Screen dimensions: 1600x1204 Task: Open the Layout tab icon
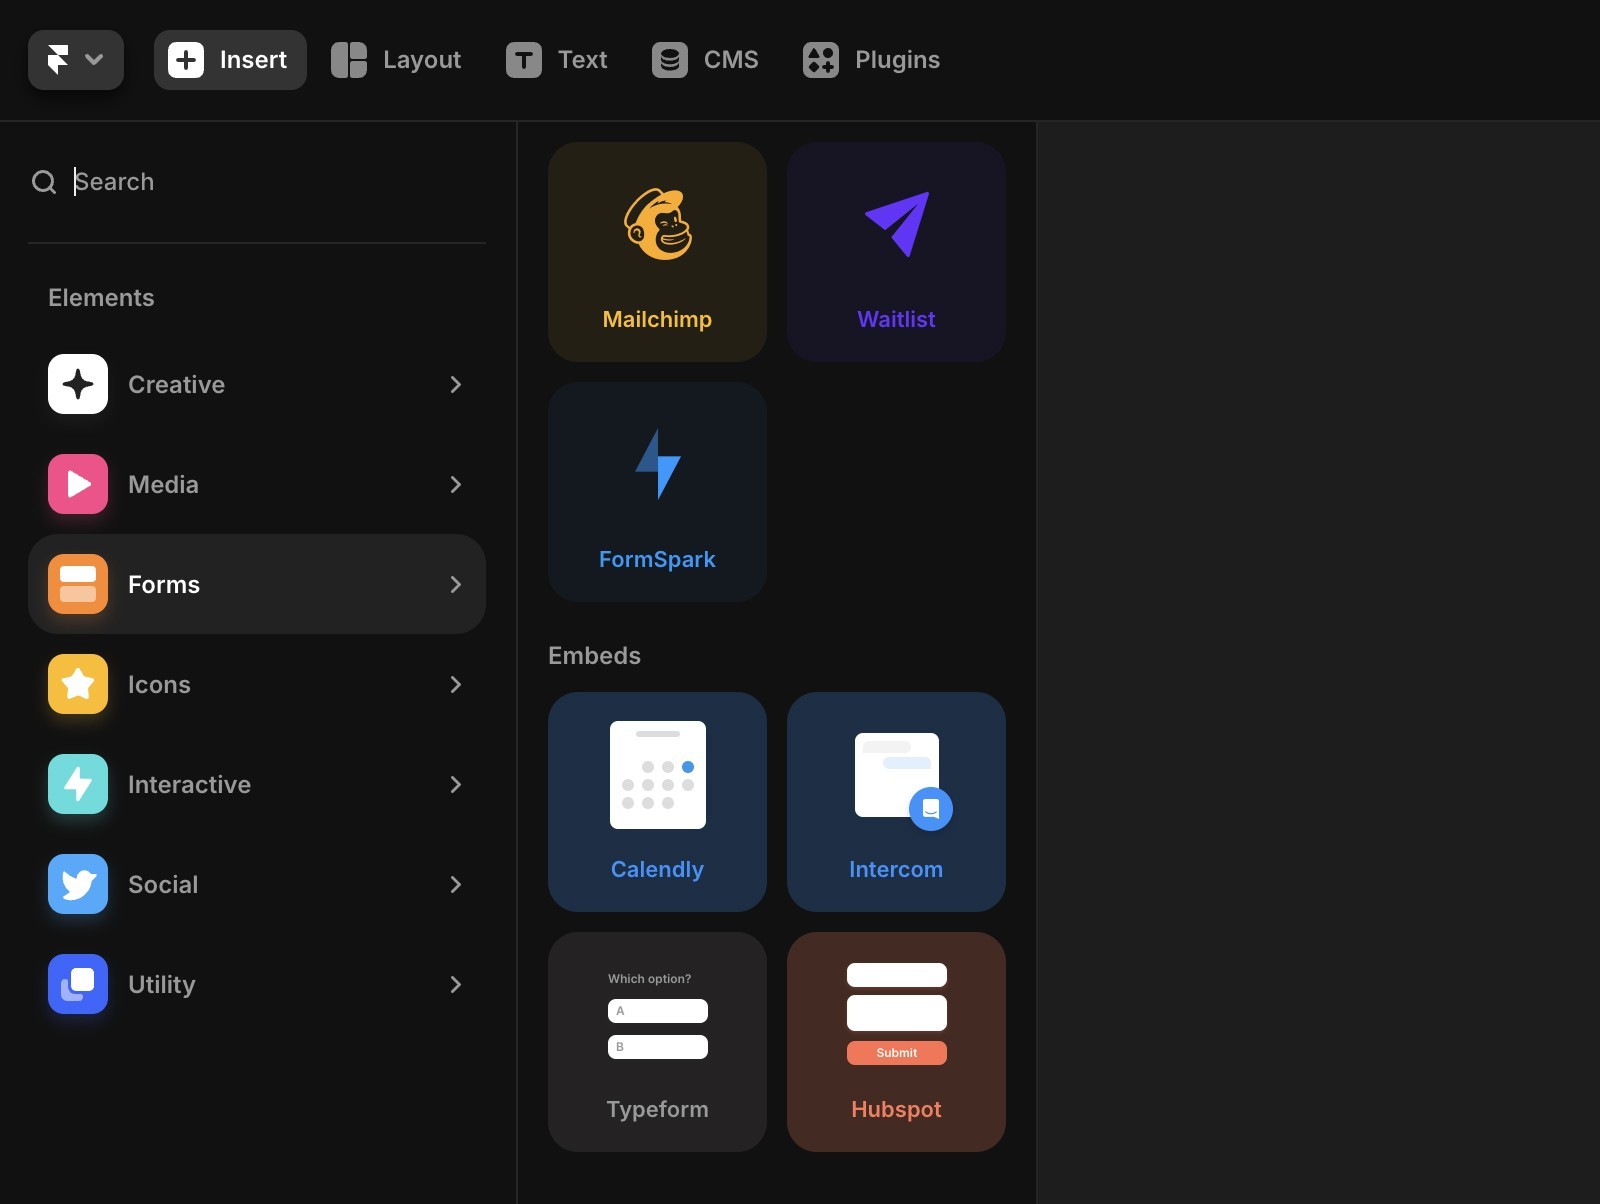[349, 60]
